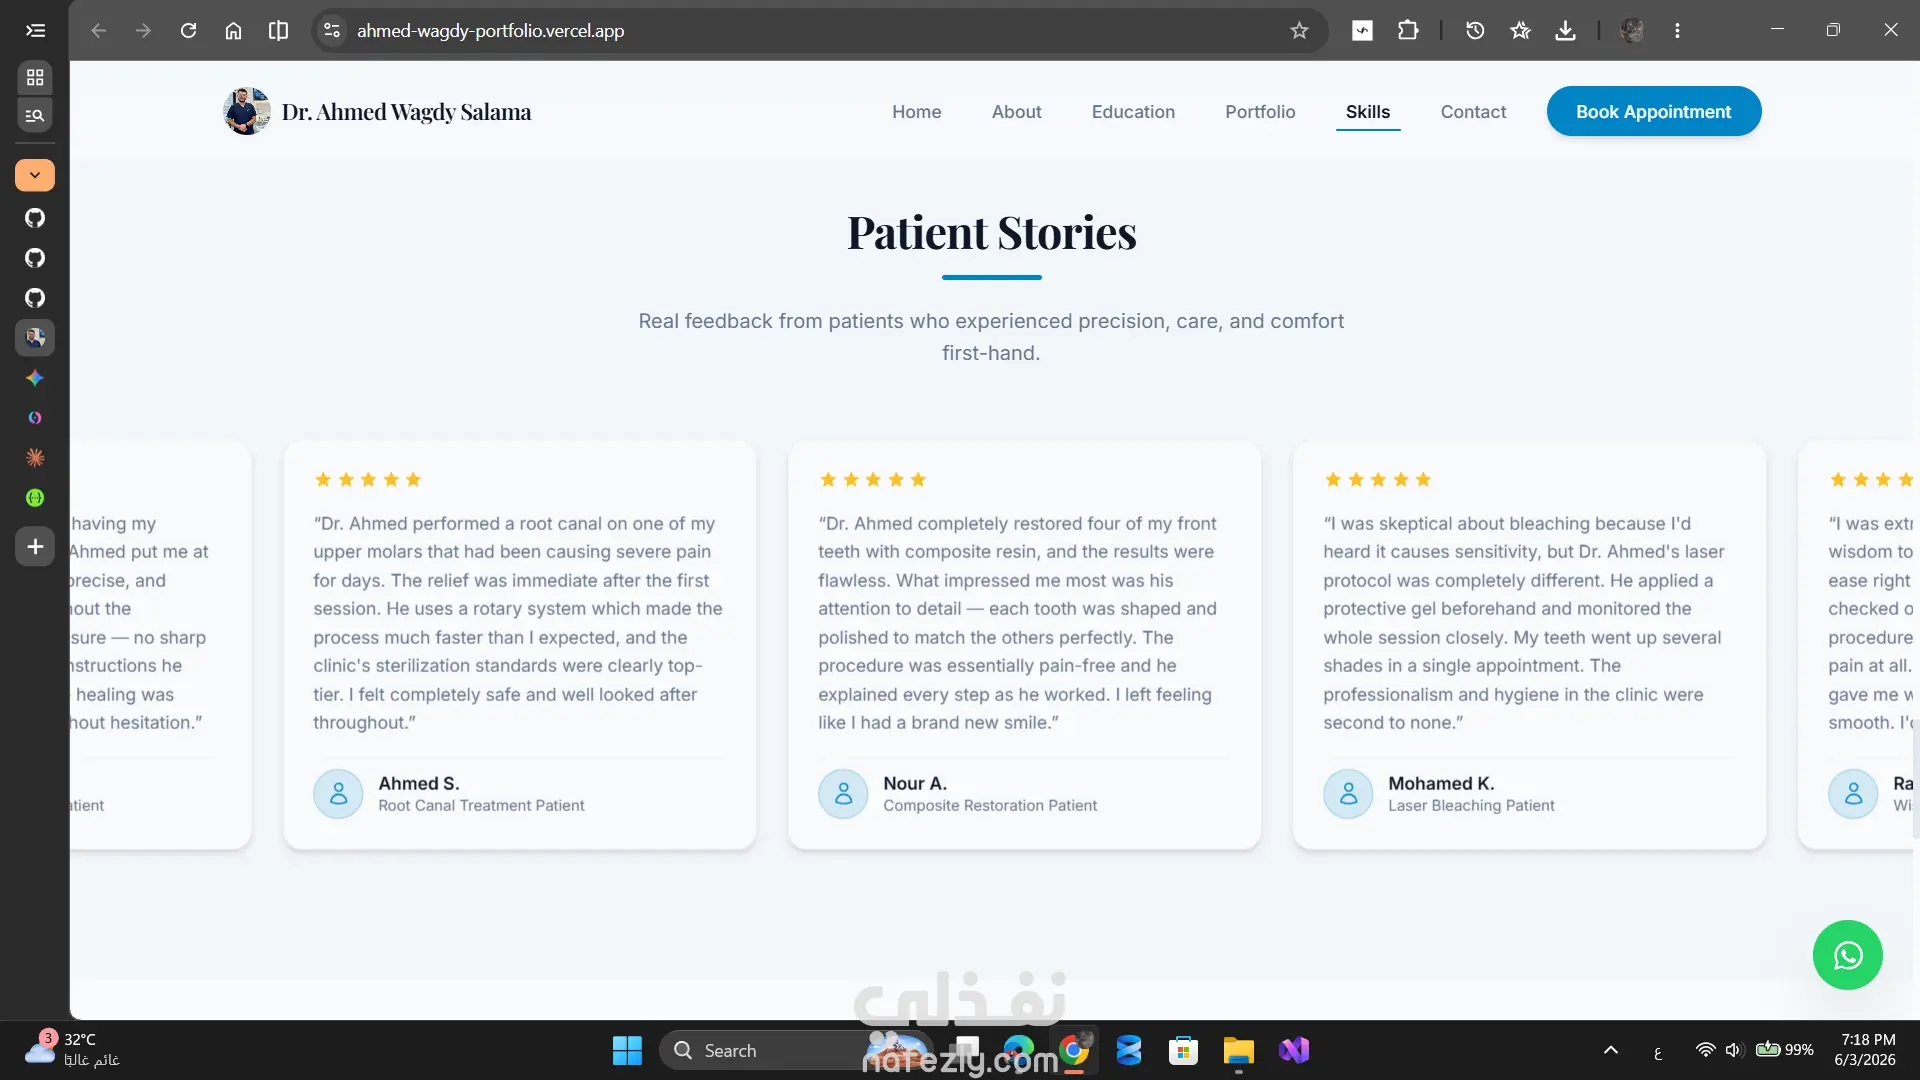Open the Windows Start menu
Viewport: 1920px width, 1080px height.
coord(627,1050)
